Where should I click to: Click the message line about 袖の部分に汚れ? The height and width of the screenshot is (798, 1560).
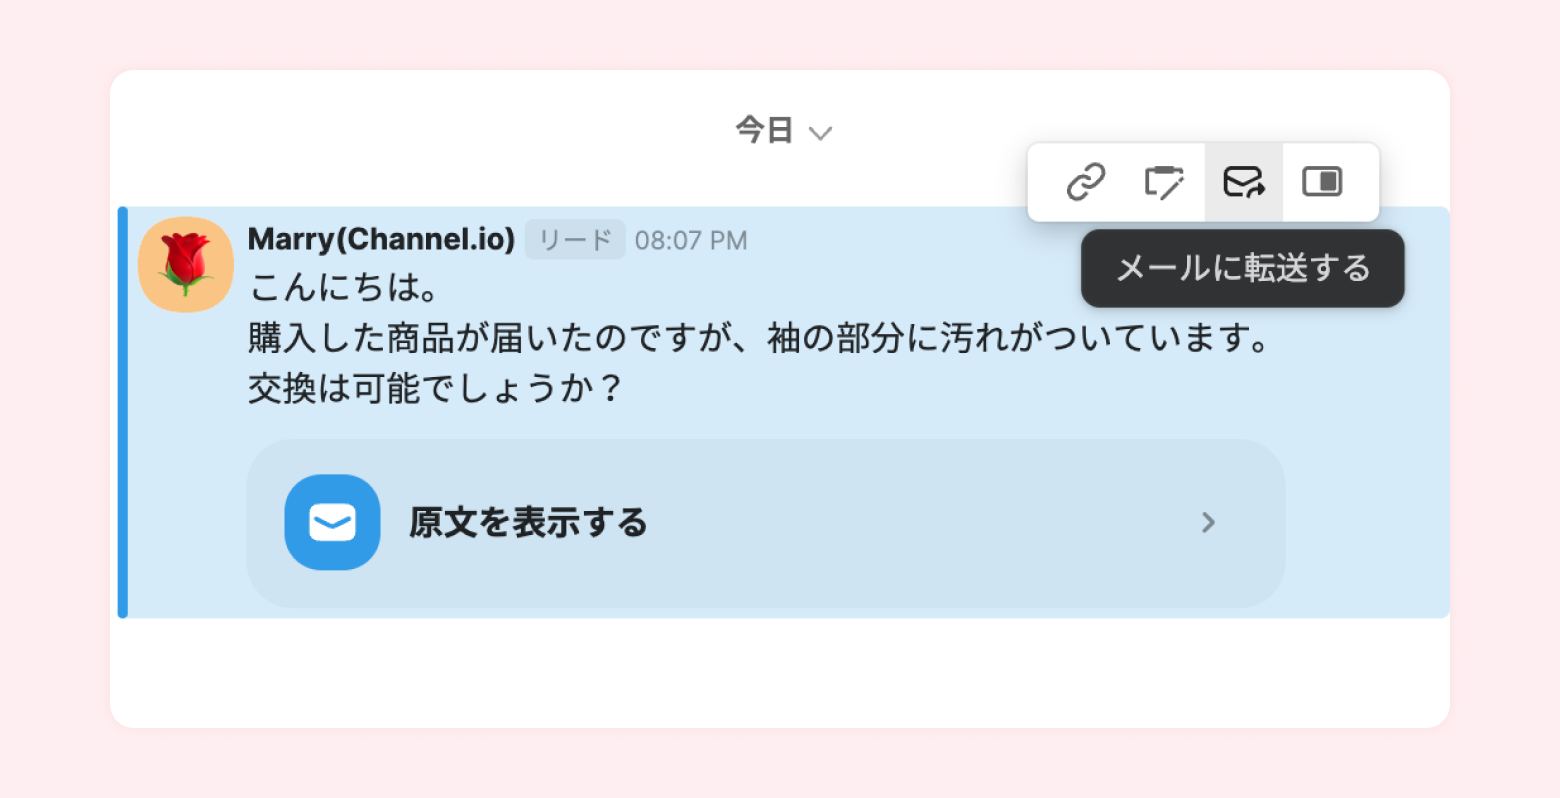click(758, 339)
